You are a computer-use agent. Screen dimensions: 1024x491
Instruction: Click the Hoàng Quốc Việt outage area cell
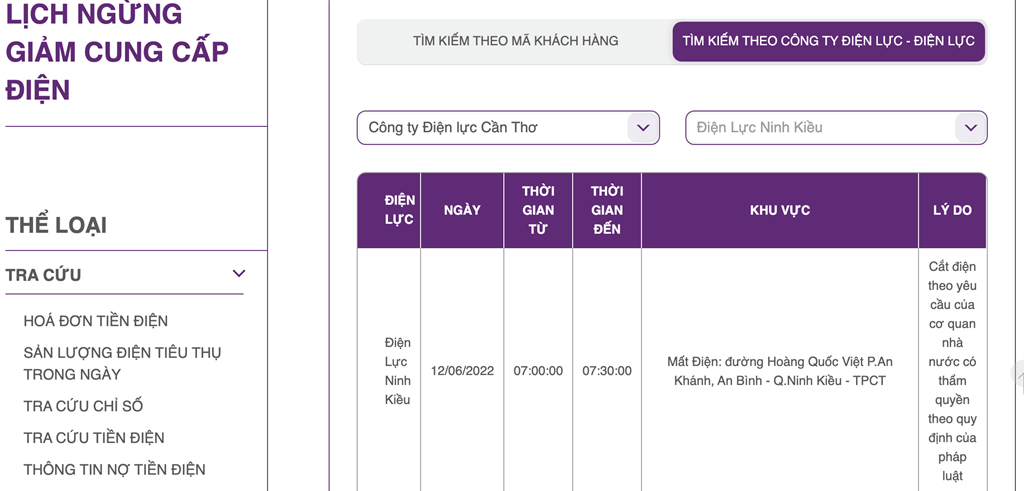click(x=780, y=371)
